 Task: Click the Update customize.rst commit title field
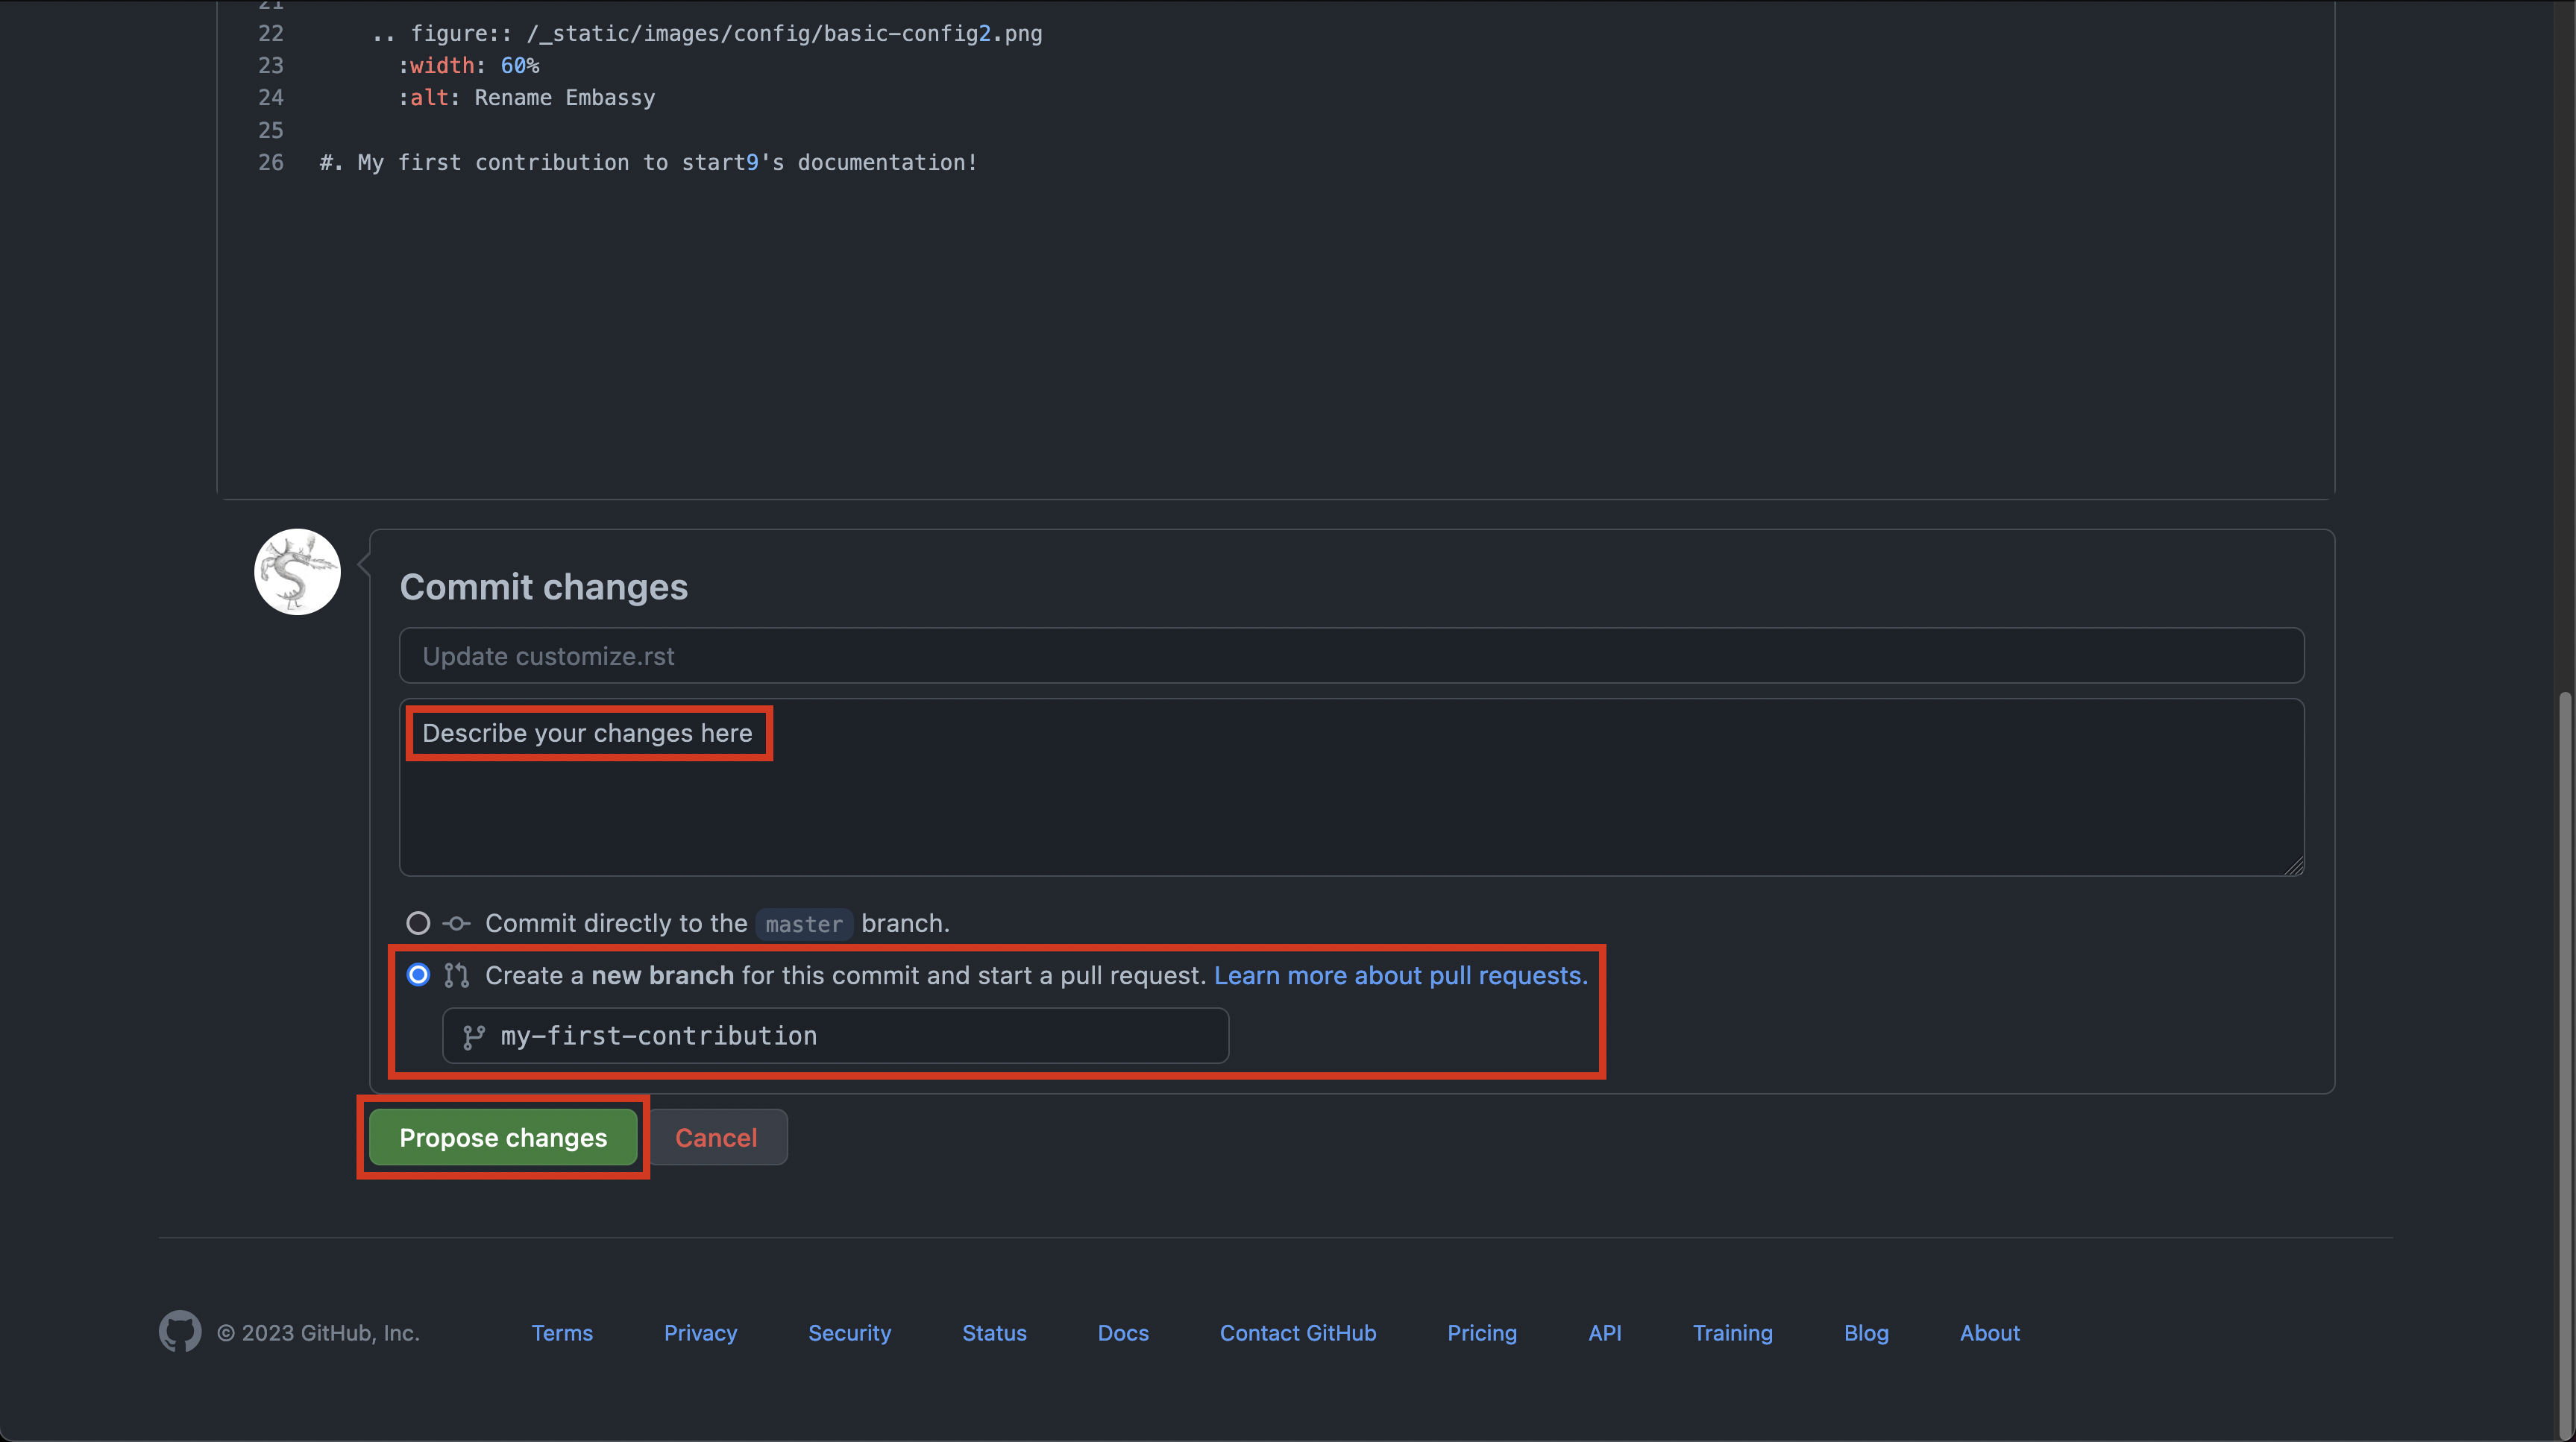(x=1350, y=656)
